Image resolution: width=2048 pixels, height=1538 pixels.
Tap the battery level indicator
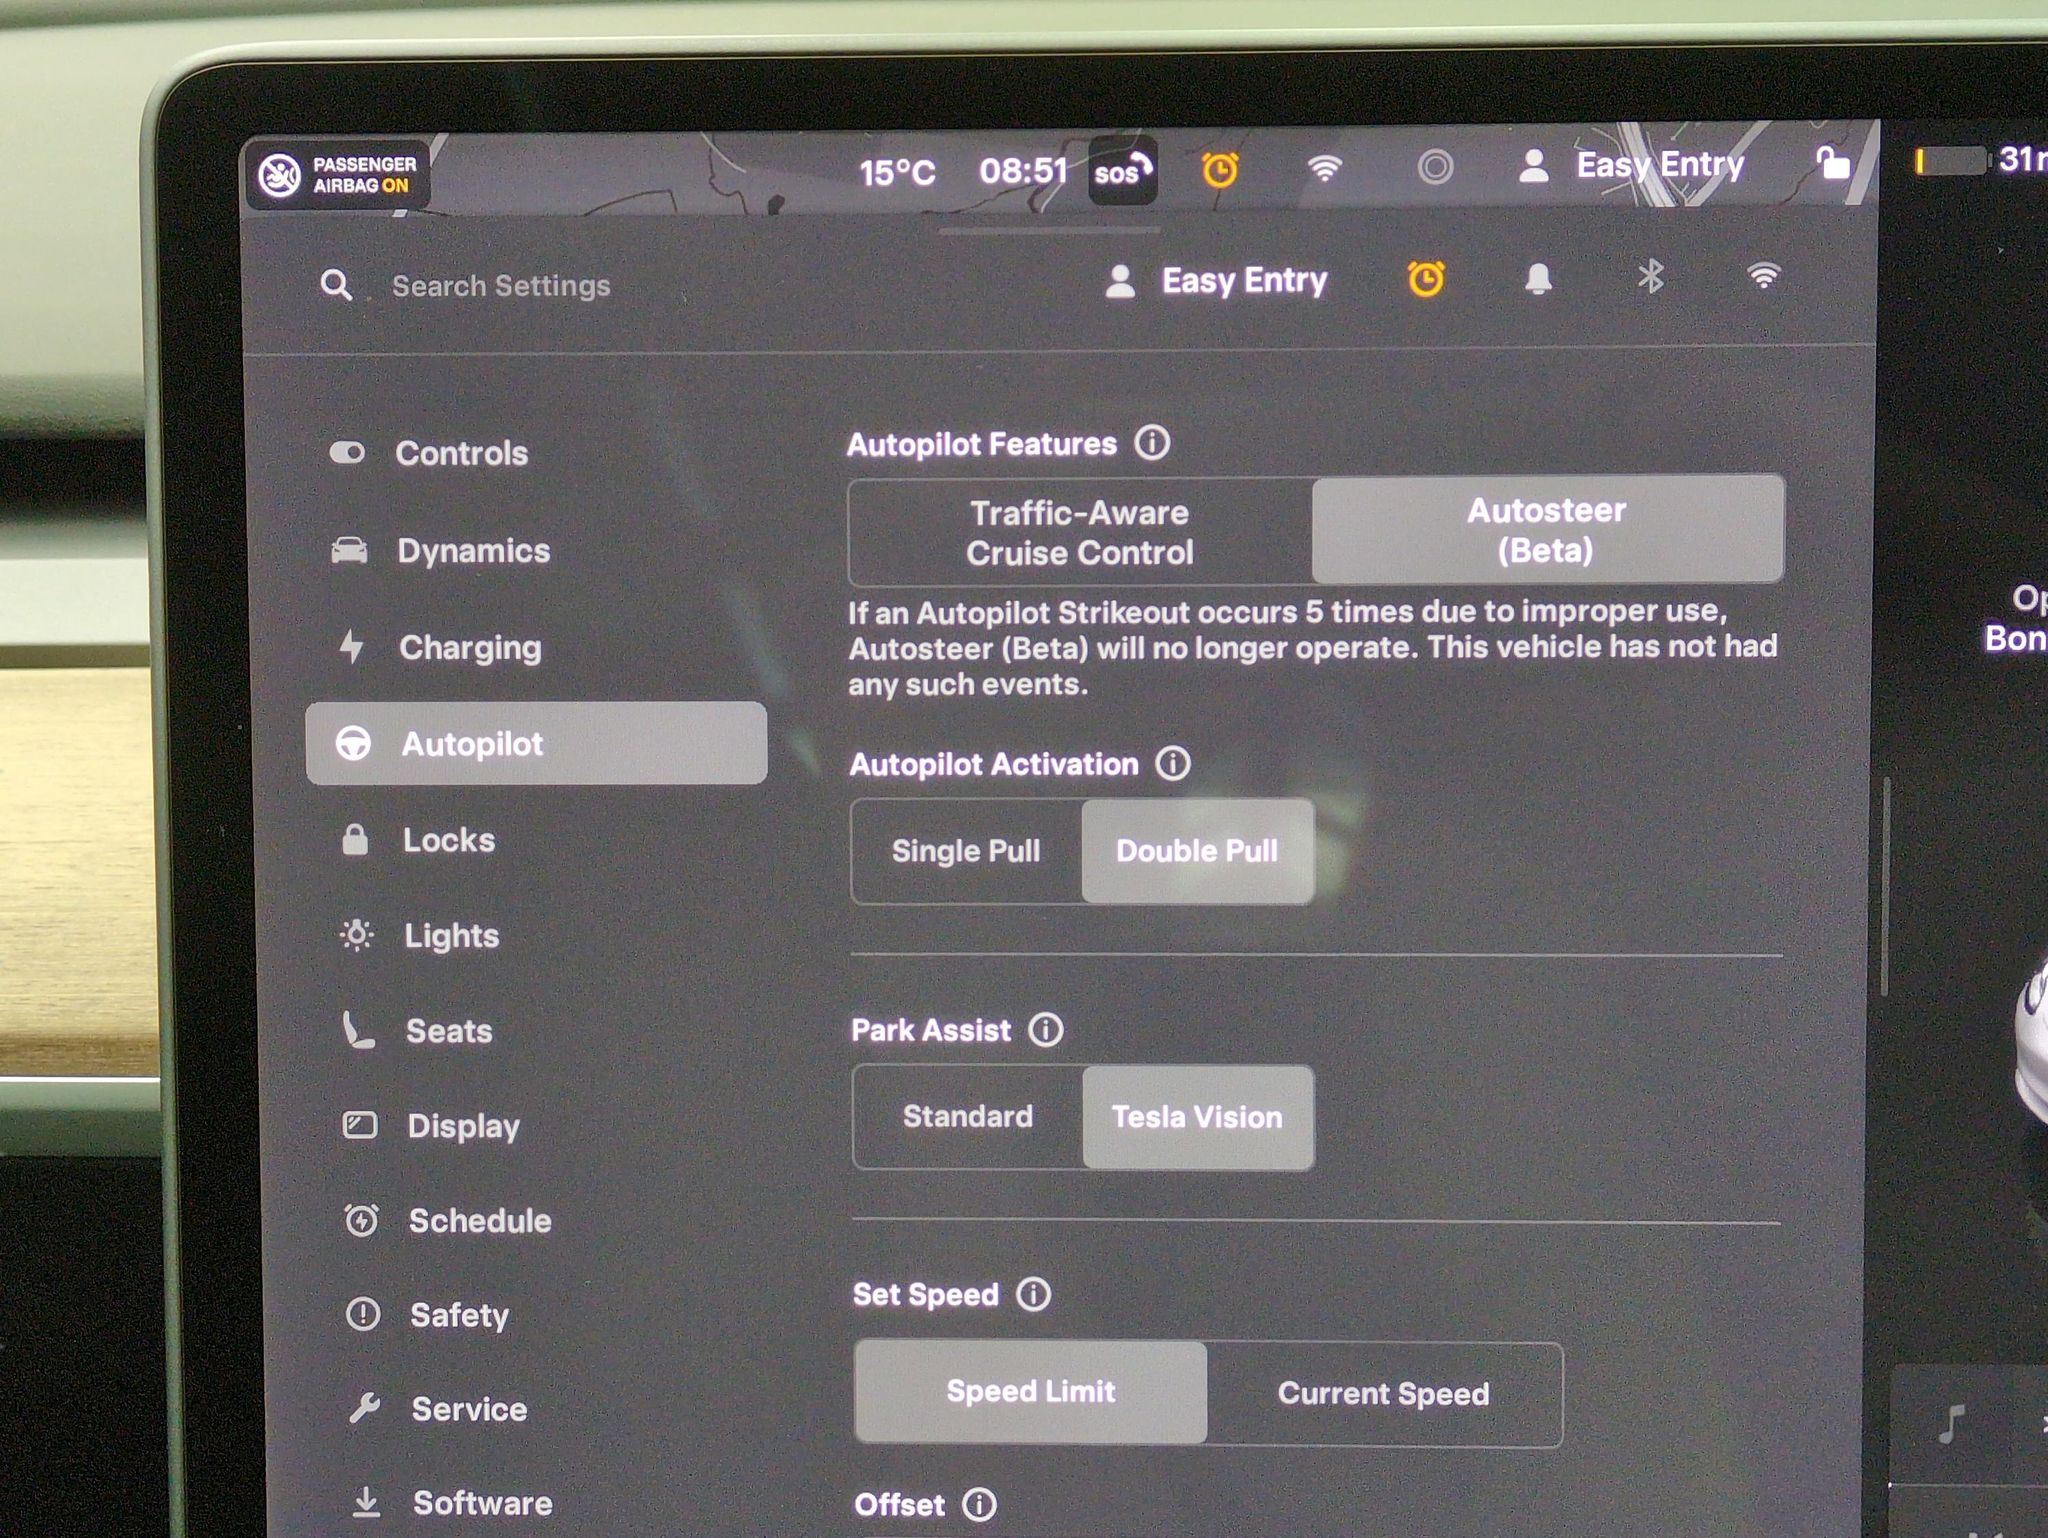click(x=1950, y=161)
